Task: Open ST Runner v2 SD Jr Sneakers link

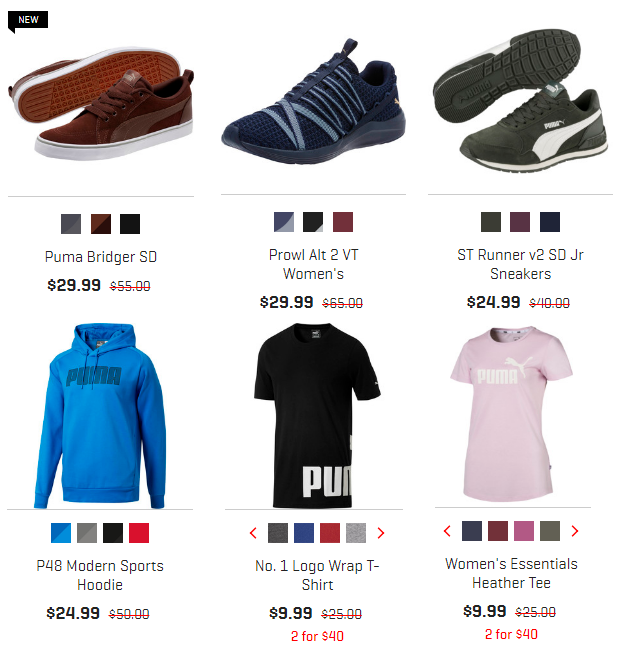Action: pos(520,264)
